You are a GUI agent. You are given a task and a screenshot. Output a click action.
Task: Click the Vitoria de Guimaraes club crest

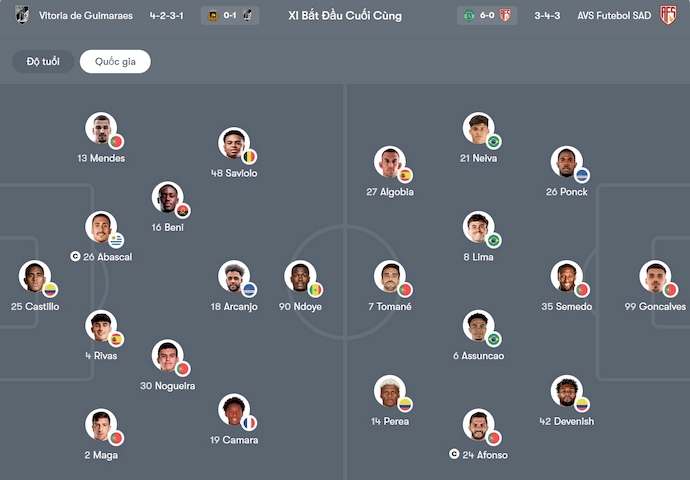(x=22, y=16)
